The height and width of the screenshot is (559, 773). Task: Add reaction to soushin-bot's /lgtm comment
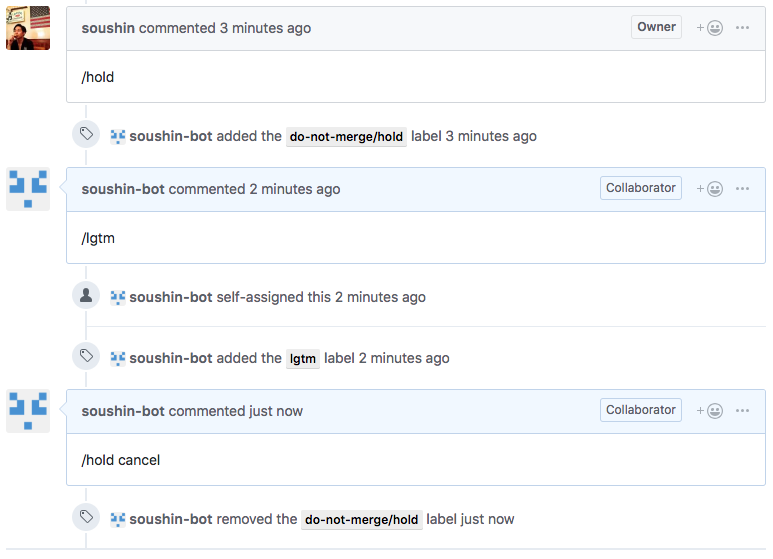point(709,189)
